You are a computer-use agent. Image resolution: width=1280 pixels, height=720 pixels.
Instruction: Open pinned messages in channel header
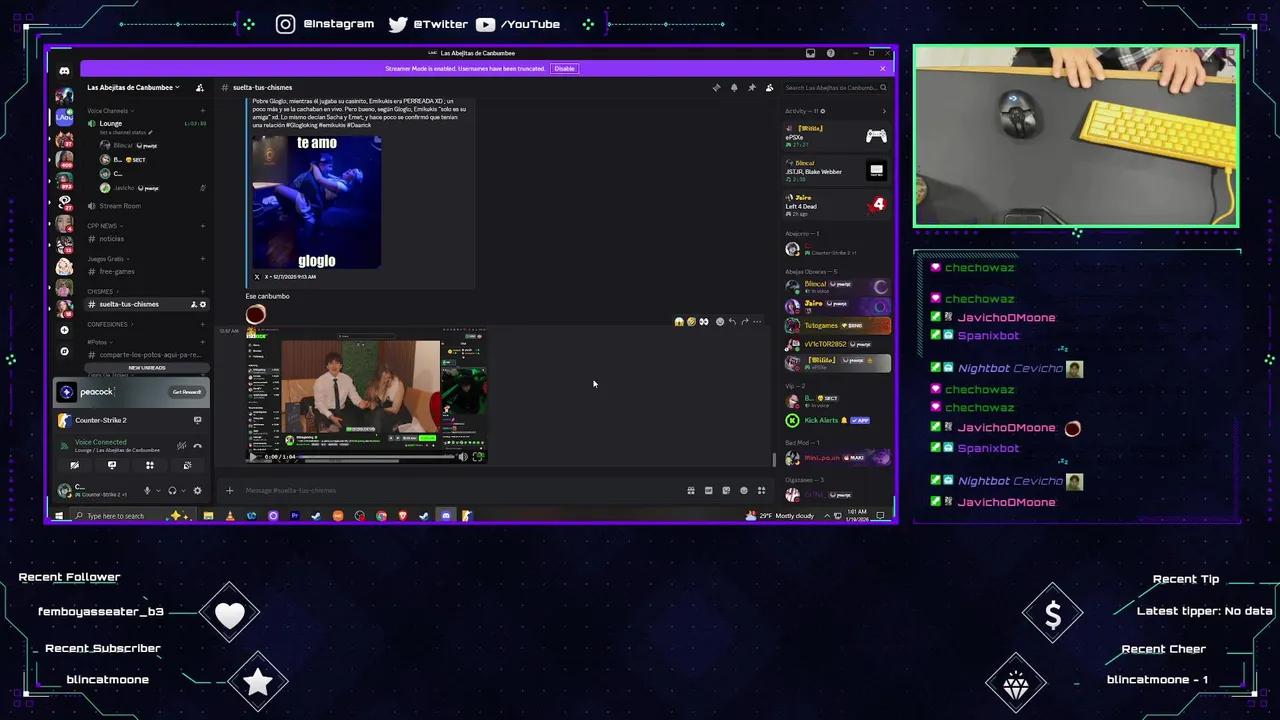point(751,88)
